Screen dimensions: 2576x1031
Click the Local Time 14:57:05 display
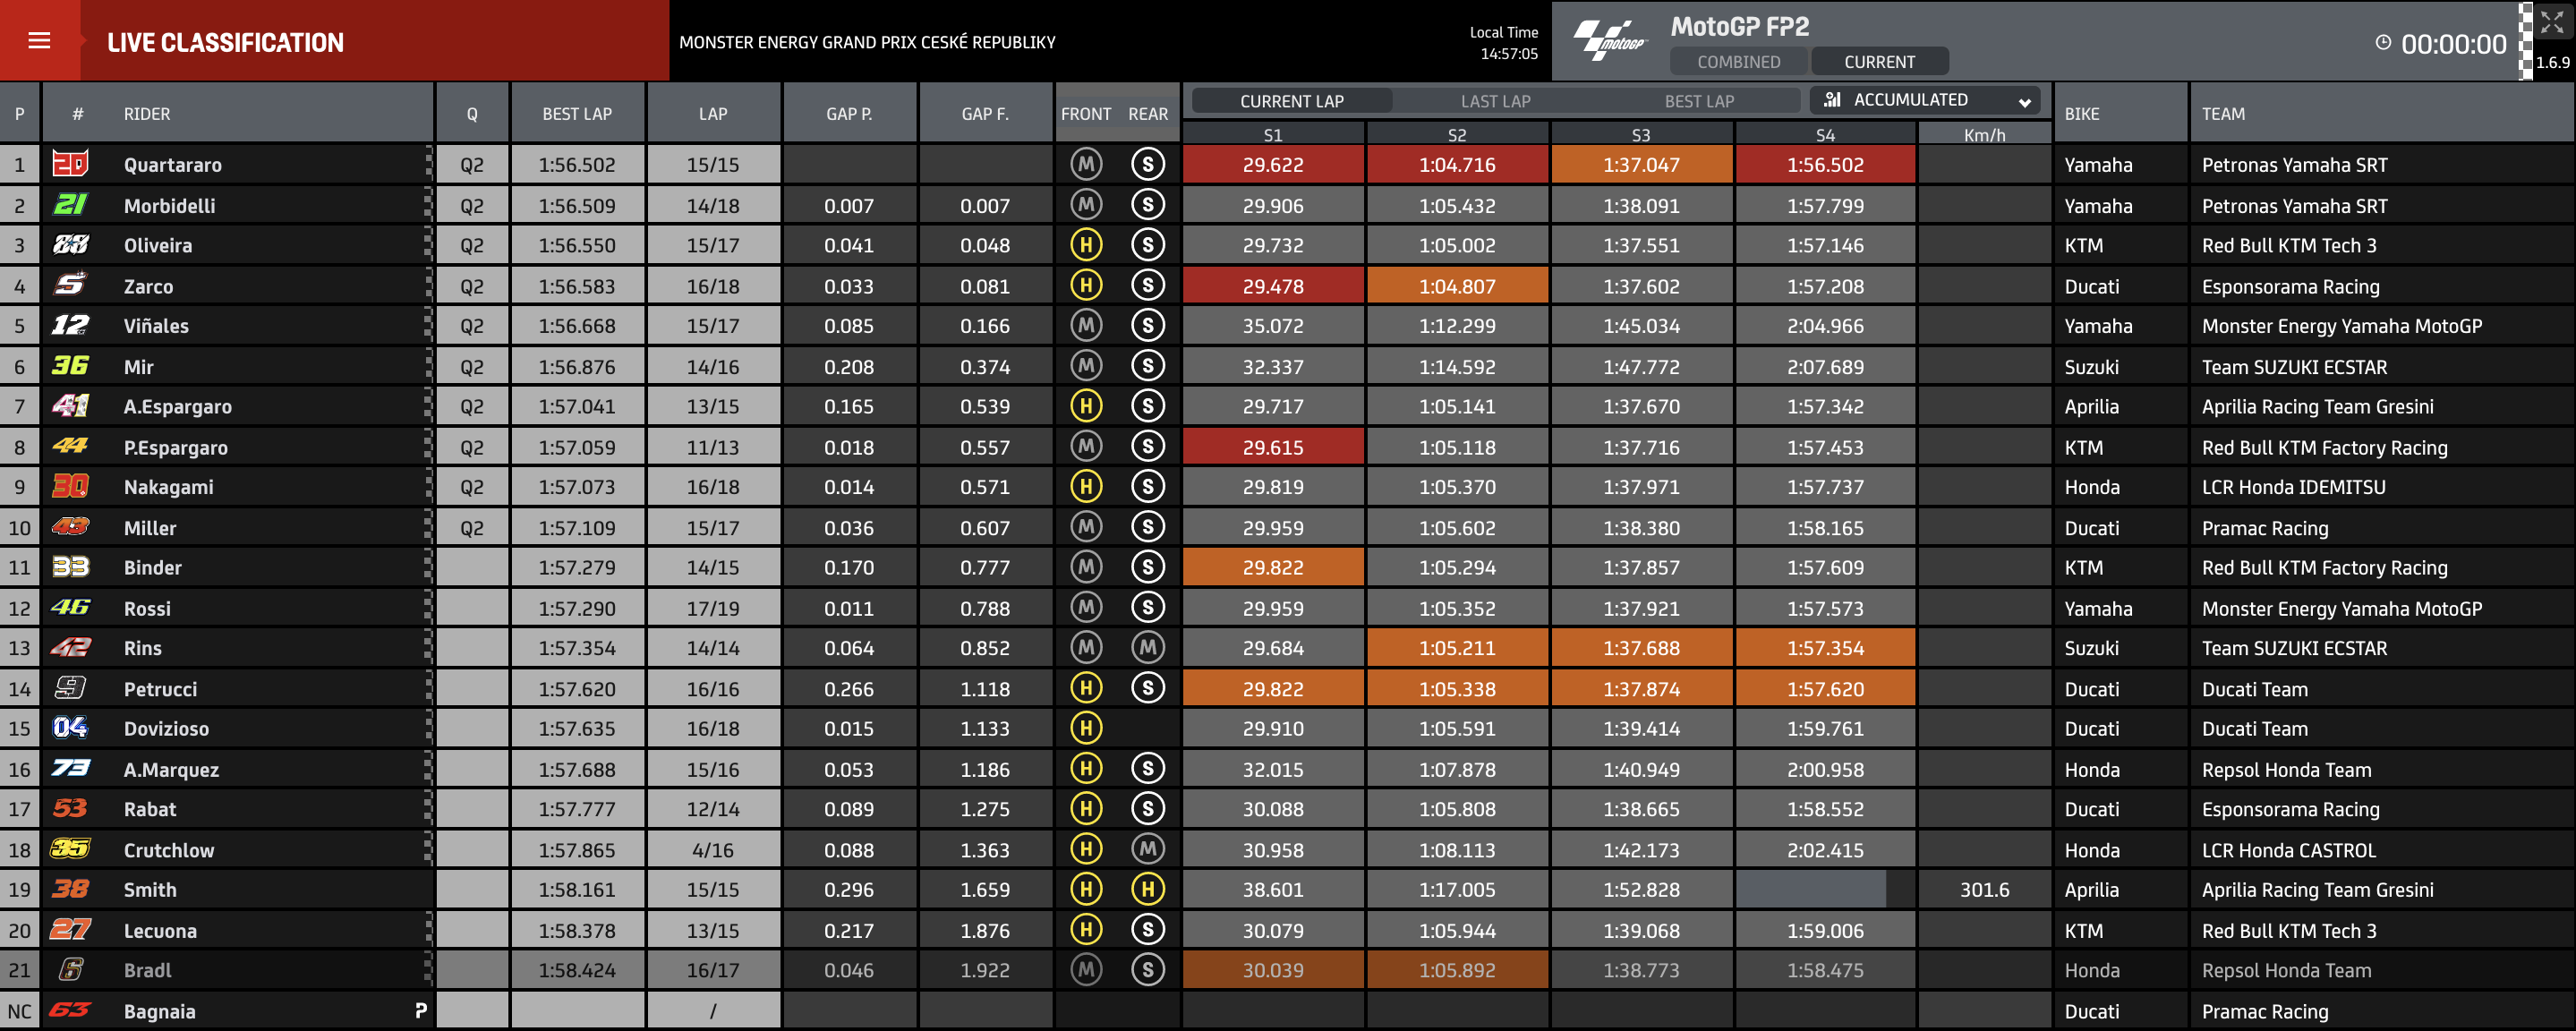pos(1504,43)
